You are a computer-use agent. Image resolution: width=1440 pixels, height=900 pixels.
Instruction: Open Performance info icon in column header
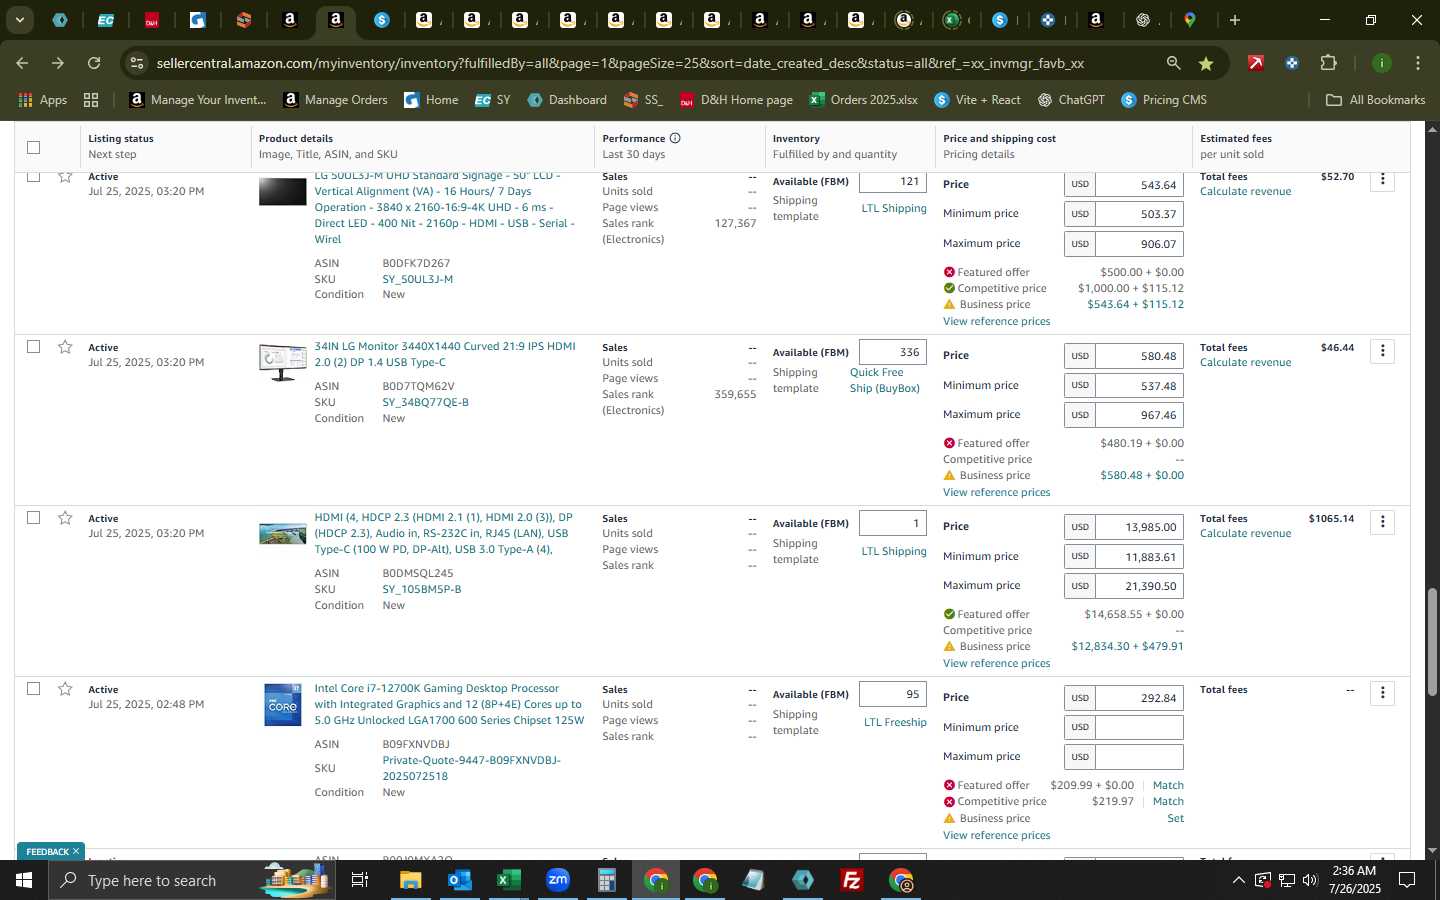tap(675, 138)
